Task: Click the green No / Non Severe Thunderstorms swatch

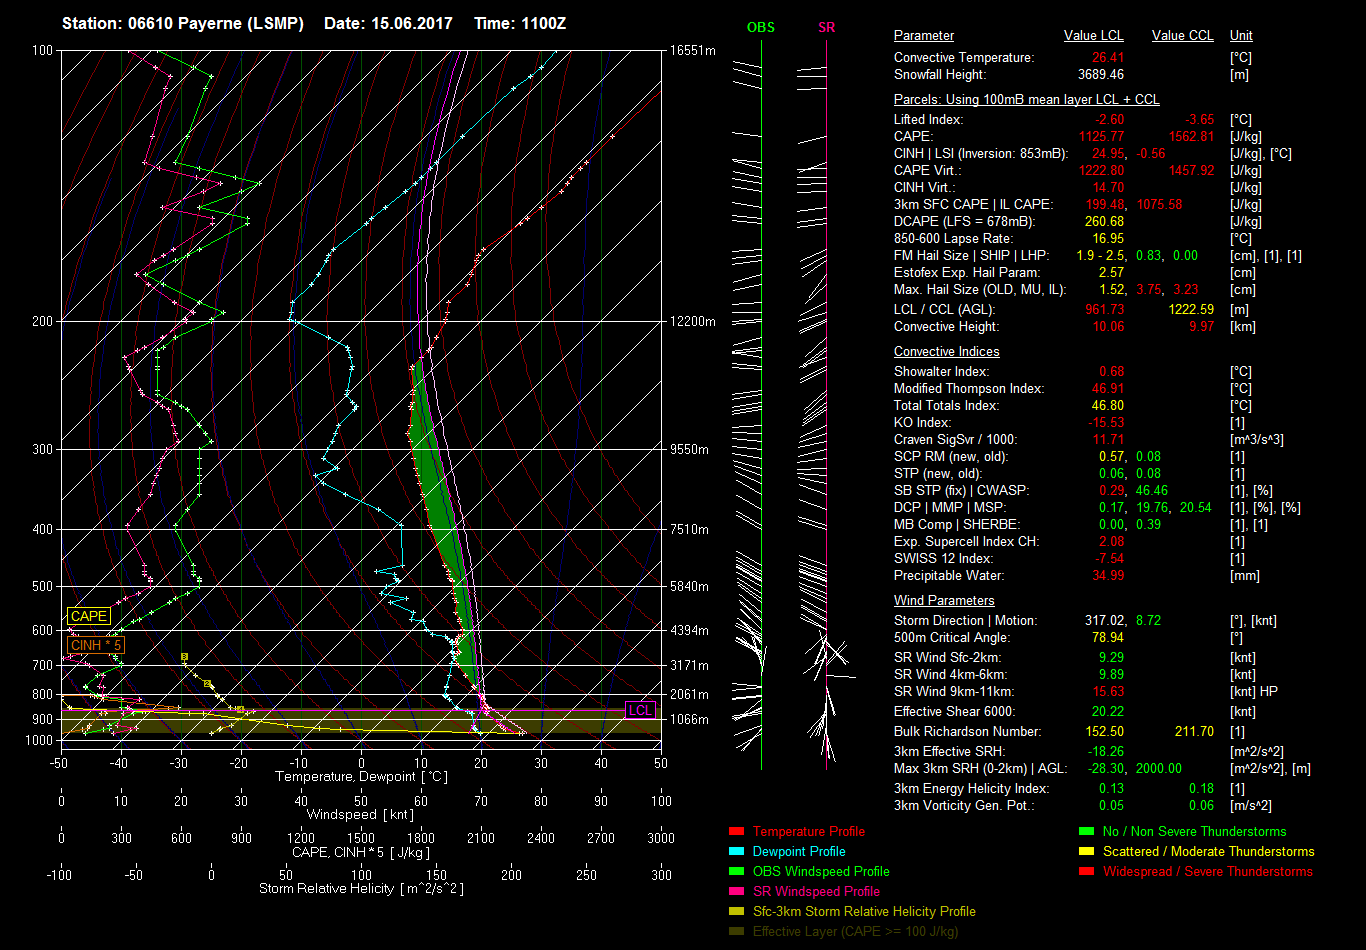Action: [1086, 832]
